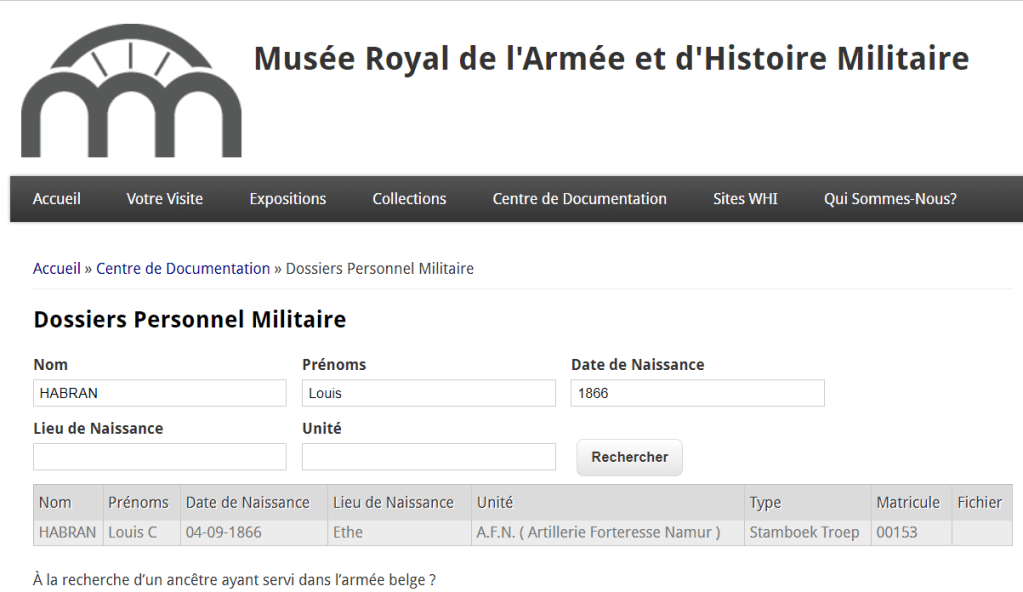Select the HABRAN result row name
The width and height of the screenshot is (1023, 592).
(67, 532)
